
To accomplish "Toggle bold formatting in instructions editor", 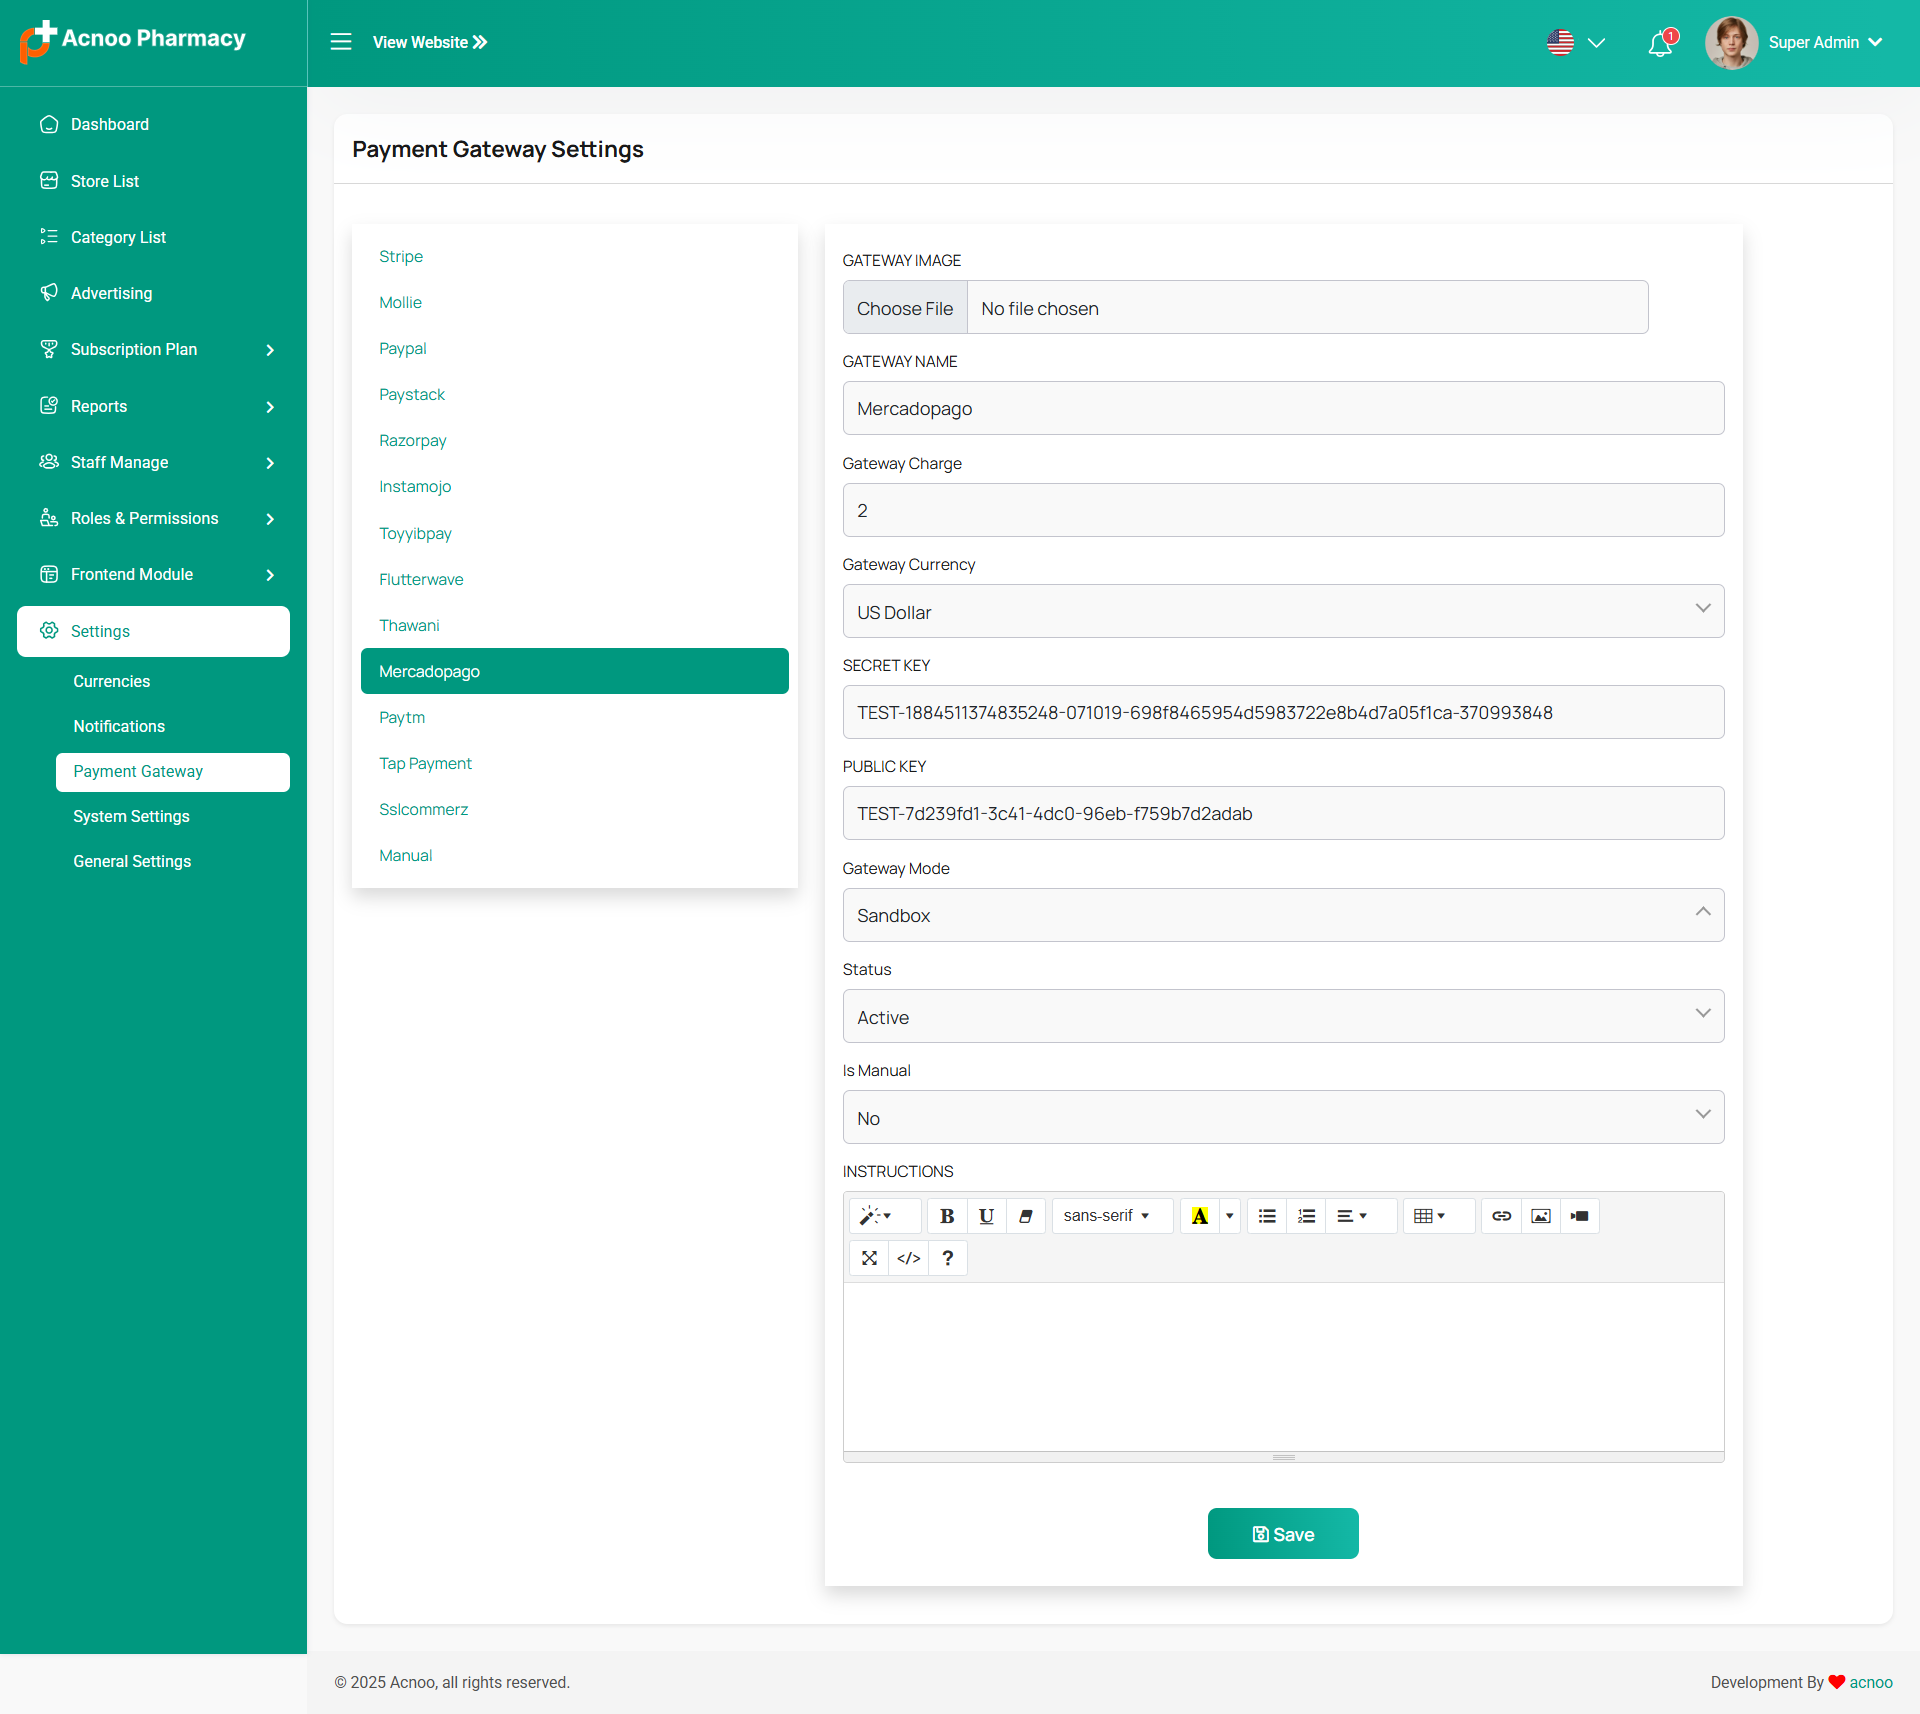I will click(946, 1216).
